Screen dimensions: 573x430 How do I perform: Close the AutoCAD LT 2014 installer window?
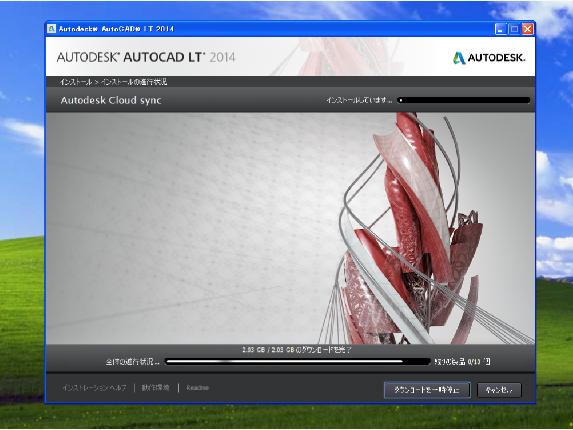[x=527, y=29]
